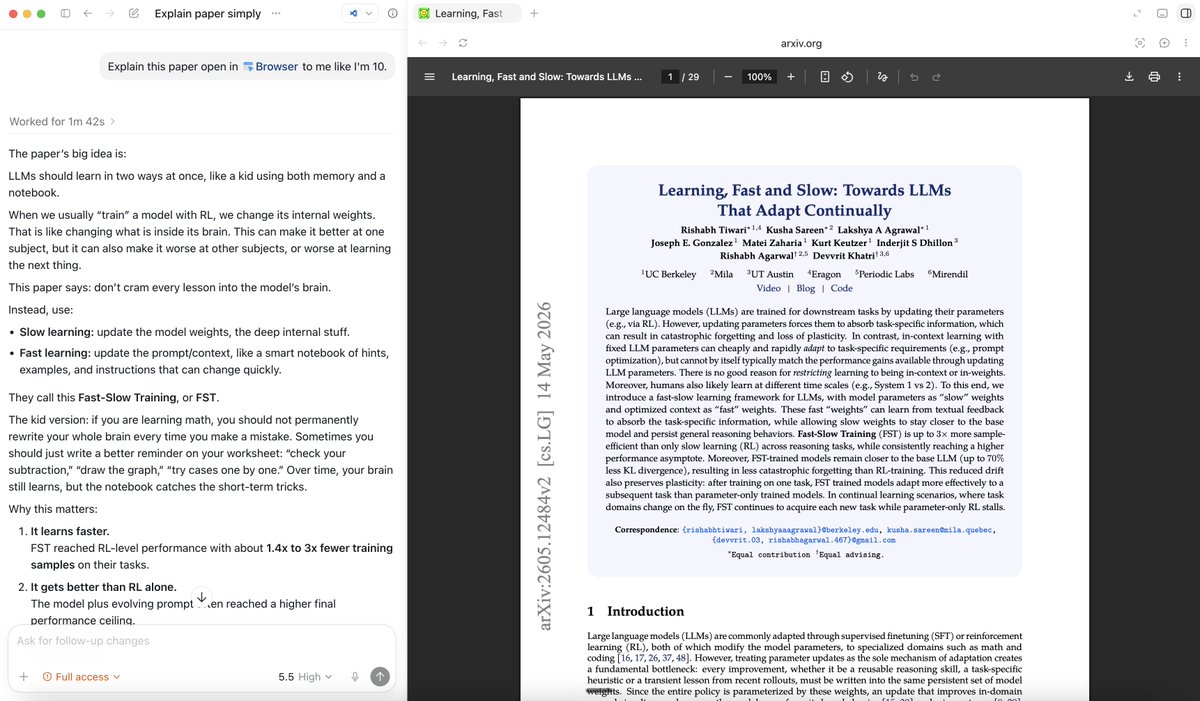Click the 100% zoom level field
The width and height of the screenshot is (1200, 701).
pyautogui.click(x=760, y=77)
